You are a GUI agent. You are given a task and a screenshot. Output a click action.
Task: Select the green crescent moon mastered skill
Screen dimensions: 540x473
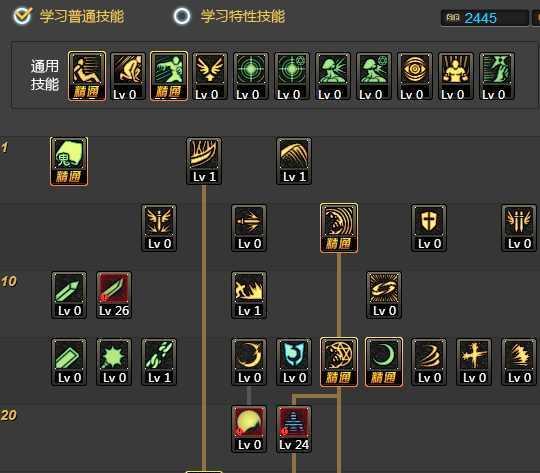384,362
